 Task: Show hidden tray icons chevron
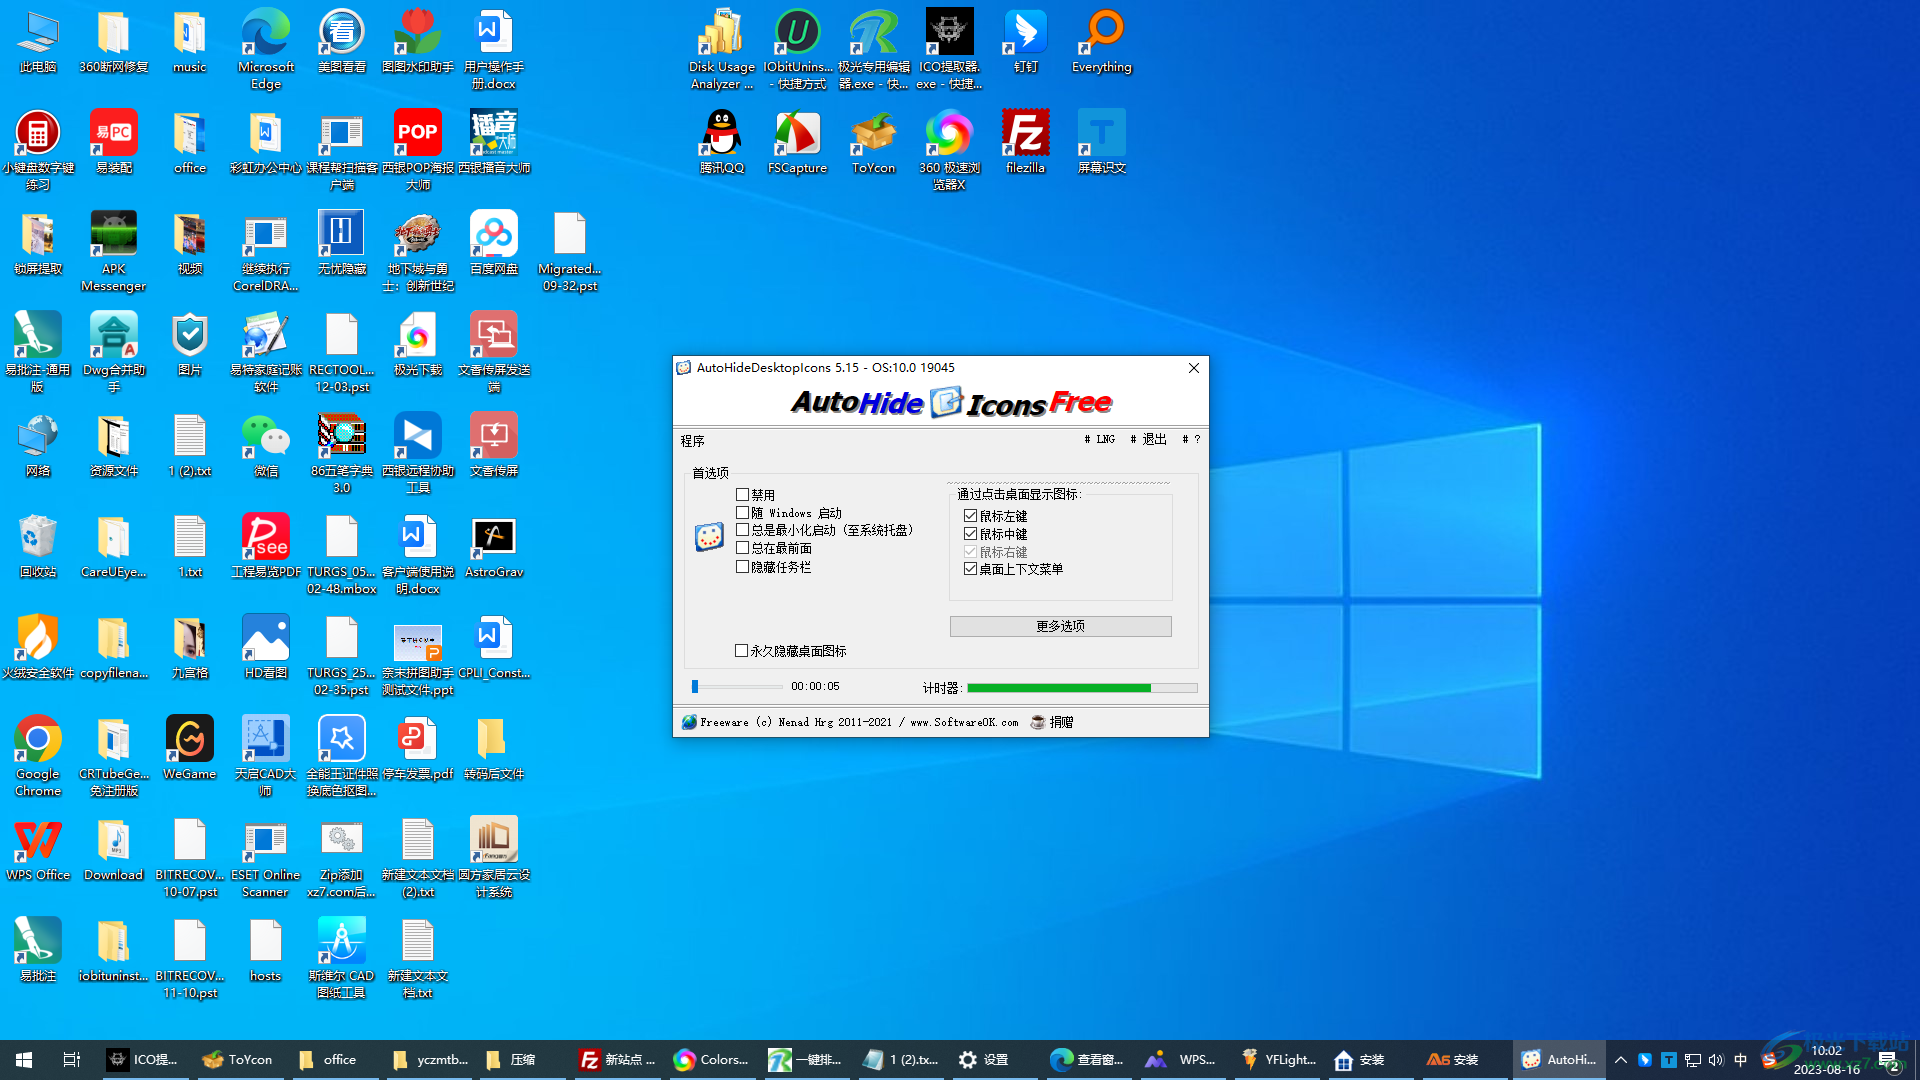1620,1060
